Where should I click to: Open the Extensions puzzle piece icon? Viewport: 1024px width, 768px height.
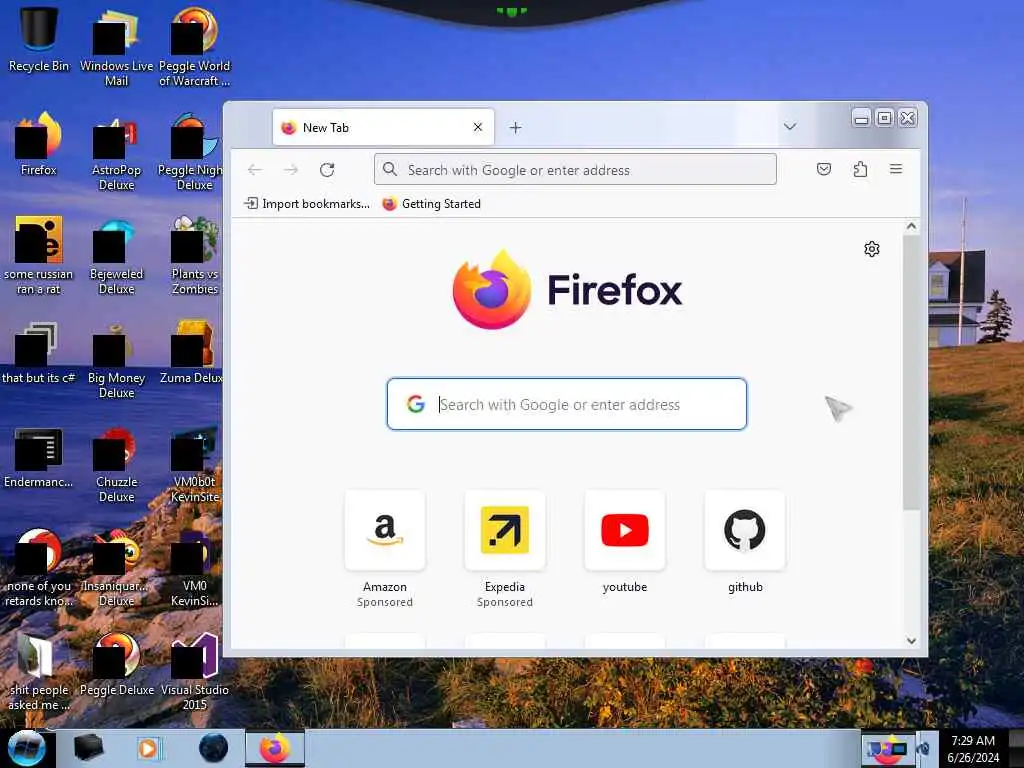[860, 170]
